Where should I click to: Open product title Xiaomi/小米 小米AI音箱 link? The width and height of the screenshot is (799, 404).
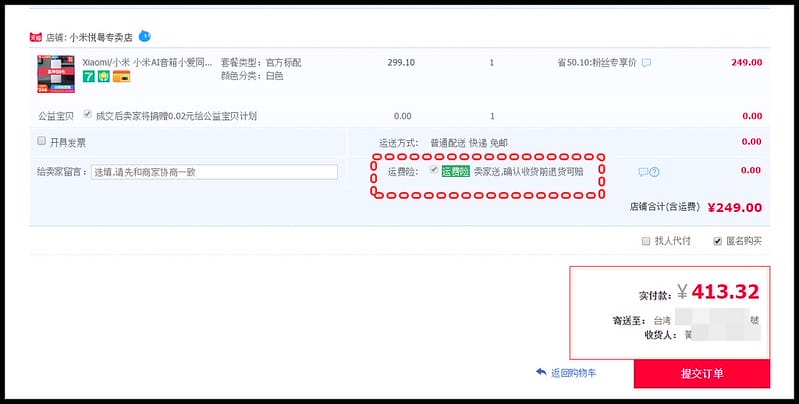pos(147,63)
